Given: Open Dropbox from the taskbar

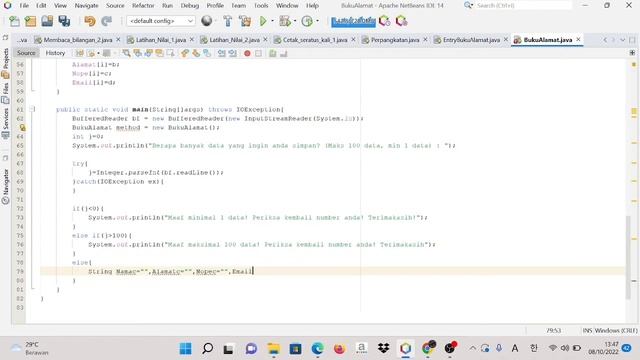Looking at the screenshot, I should pyautogui.click(x=383, y=348).
